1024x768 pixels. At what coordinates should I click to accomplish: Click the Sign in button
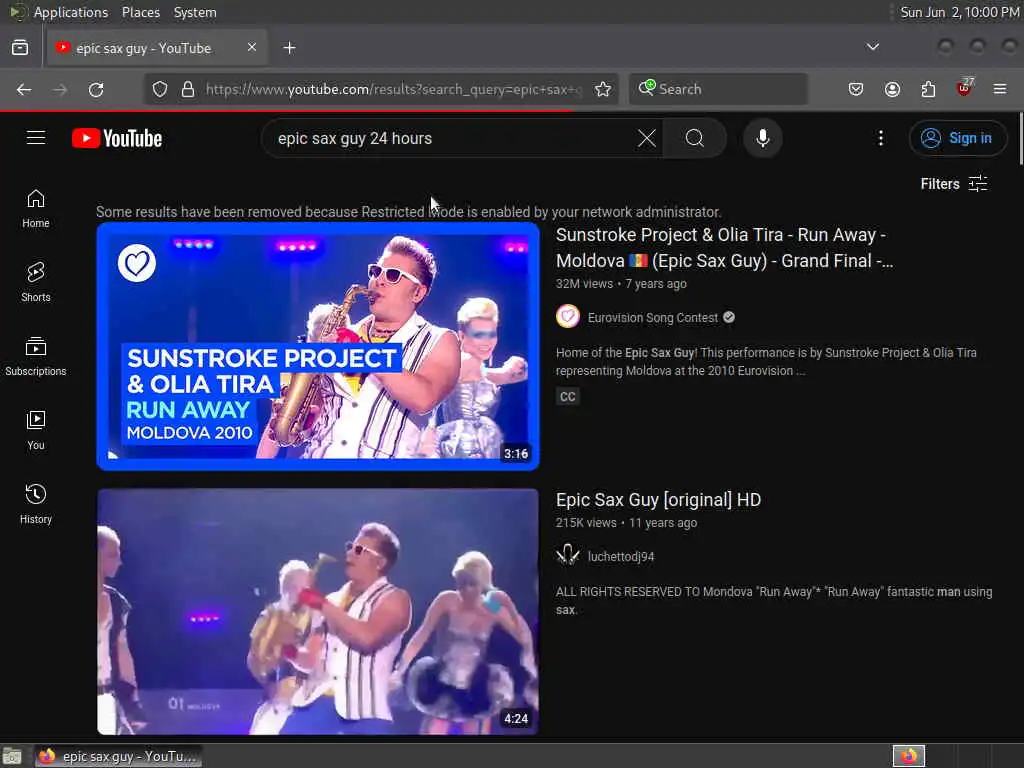tap(958, 138)
